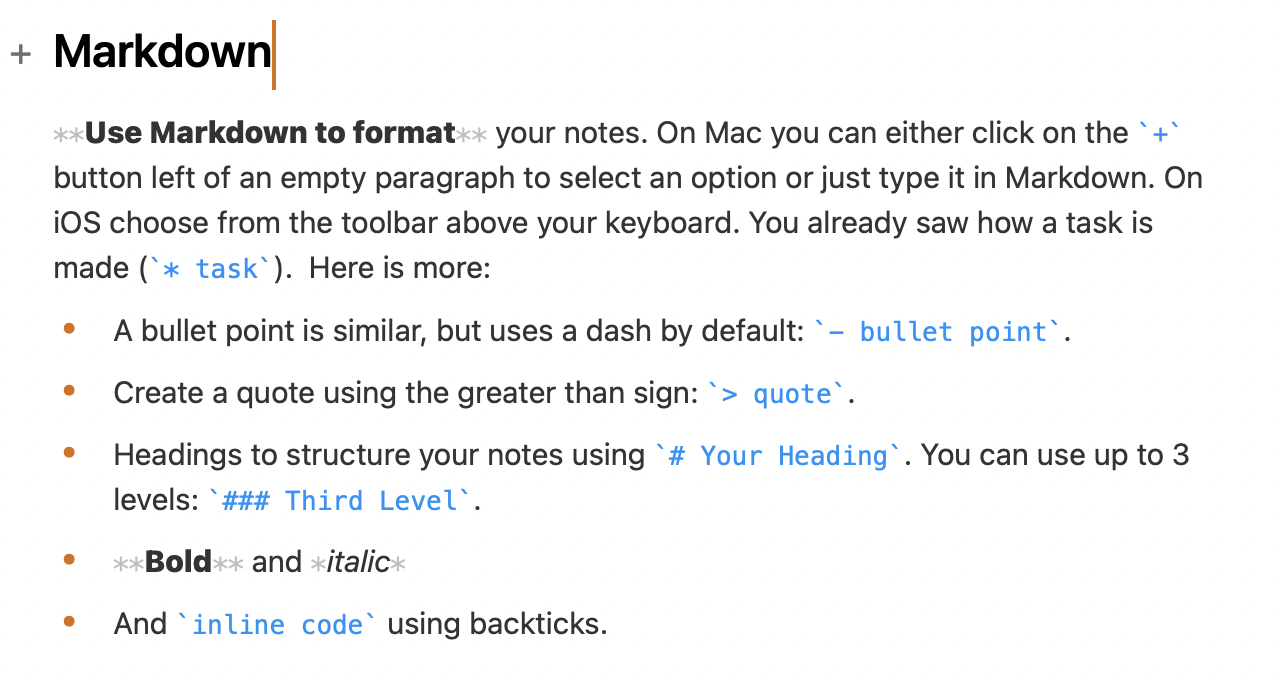This screenshot has height=690, width=1284.
Task: Click the italic word 'italic' in list
Action: click(358, 562)
